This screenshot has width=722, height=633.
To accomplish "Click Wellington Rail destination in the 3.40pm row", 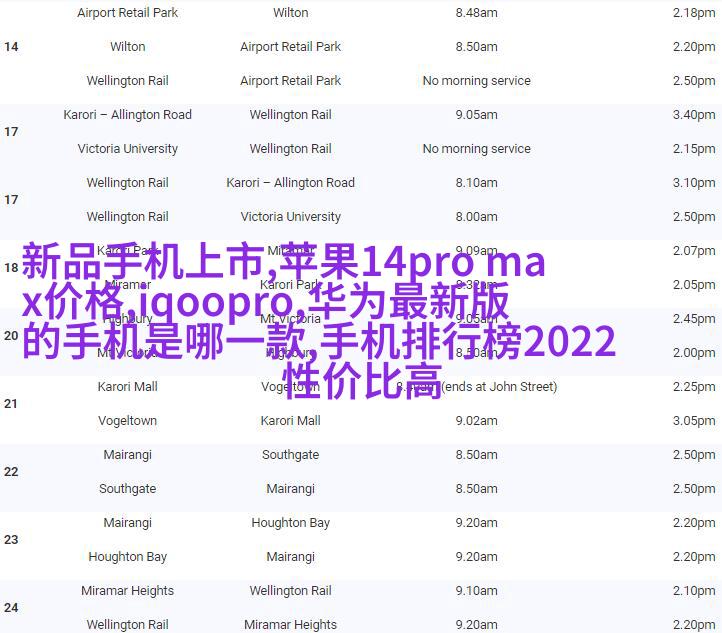I will point(291,115).
